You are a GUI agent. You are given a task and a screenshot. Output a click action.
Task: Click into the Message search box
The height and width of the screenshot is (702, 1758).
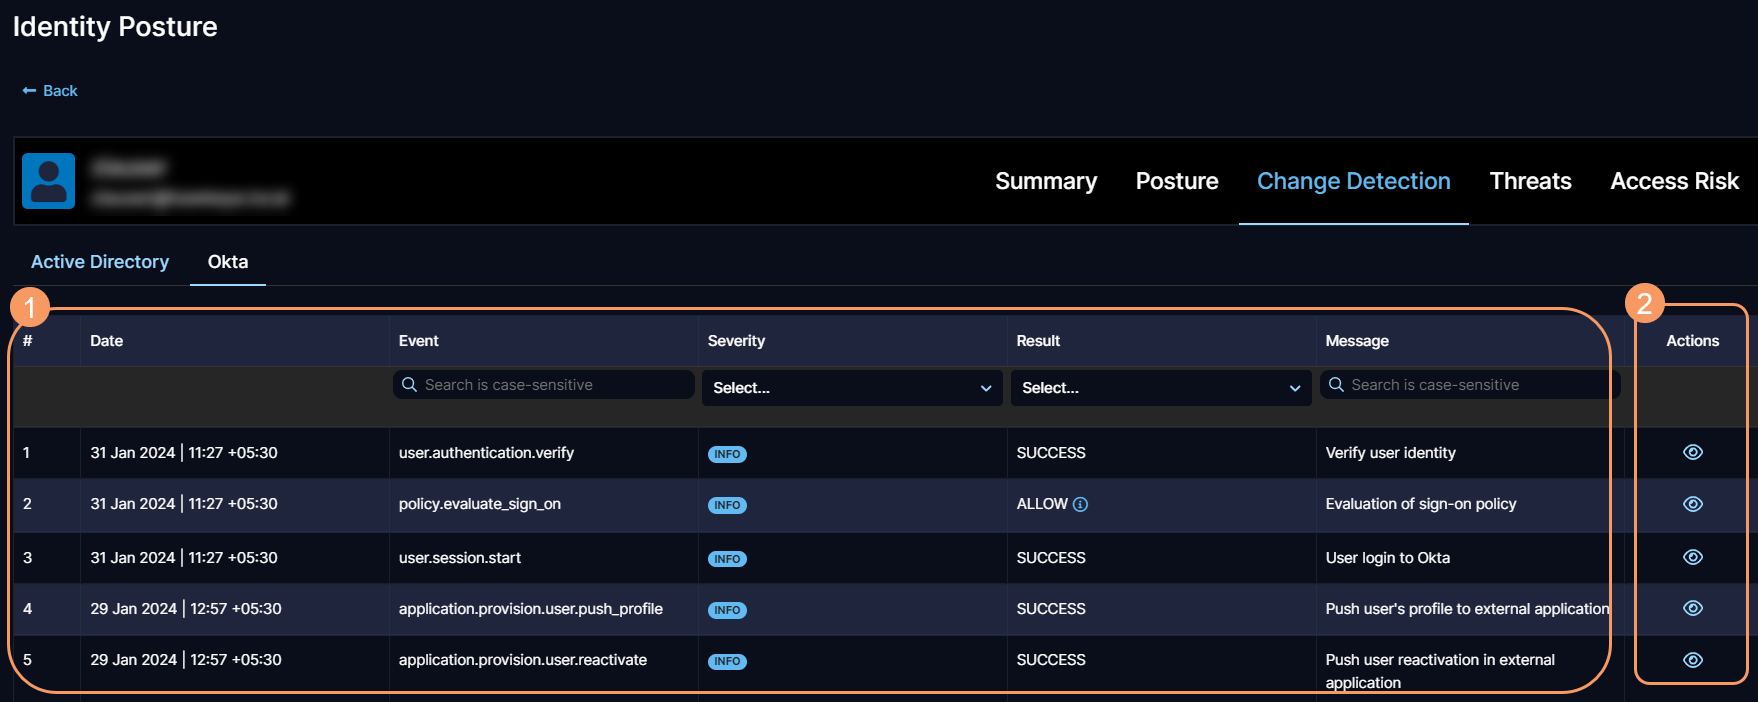(x=1475, y=385)
